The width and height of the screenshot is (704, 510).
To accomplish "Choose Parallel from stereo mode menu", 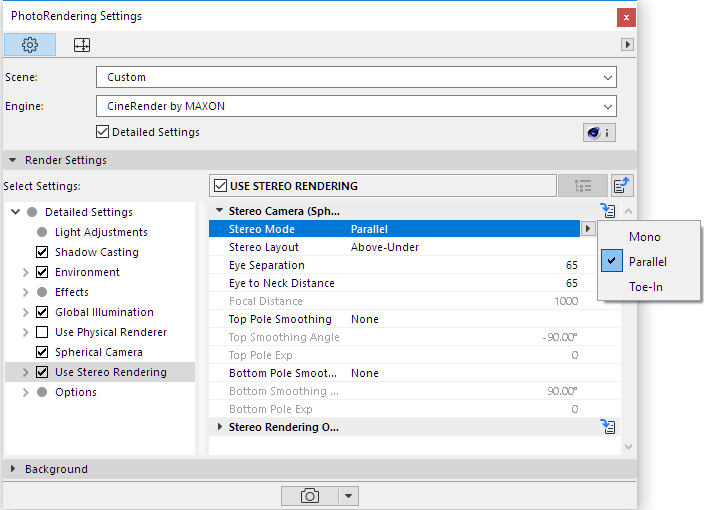I will tap(648, 261).
